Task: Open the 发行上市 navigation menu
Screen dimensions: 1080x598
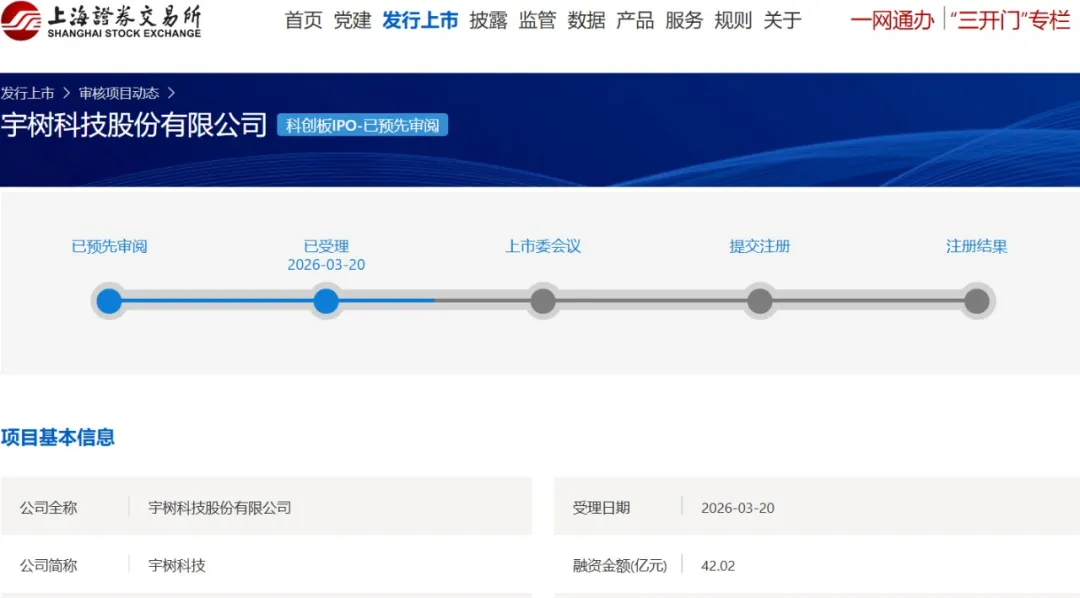Action: (420, 20)
